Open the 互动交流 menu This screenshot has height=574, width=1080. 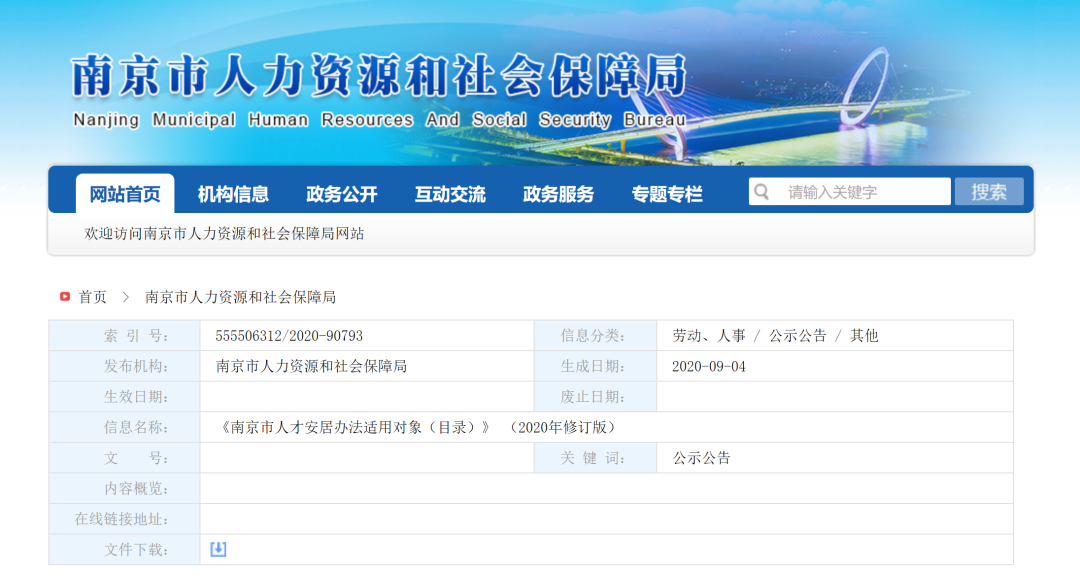click(450, 194)
